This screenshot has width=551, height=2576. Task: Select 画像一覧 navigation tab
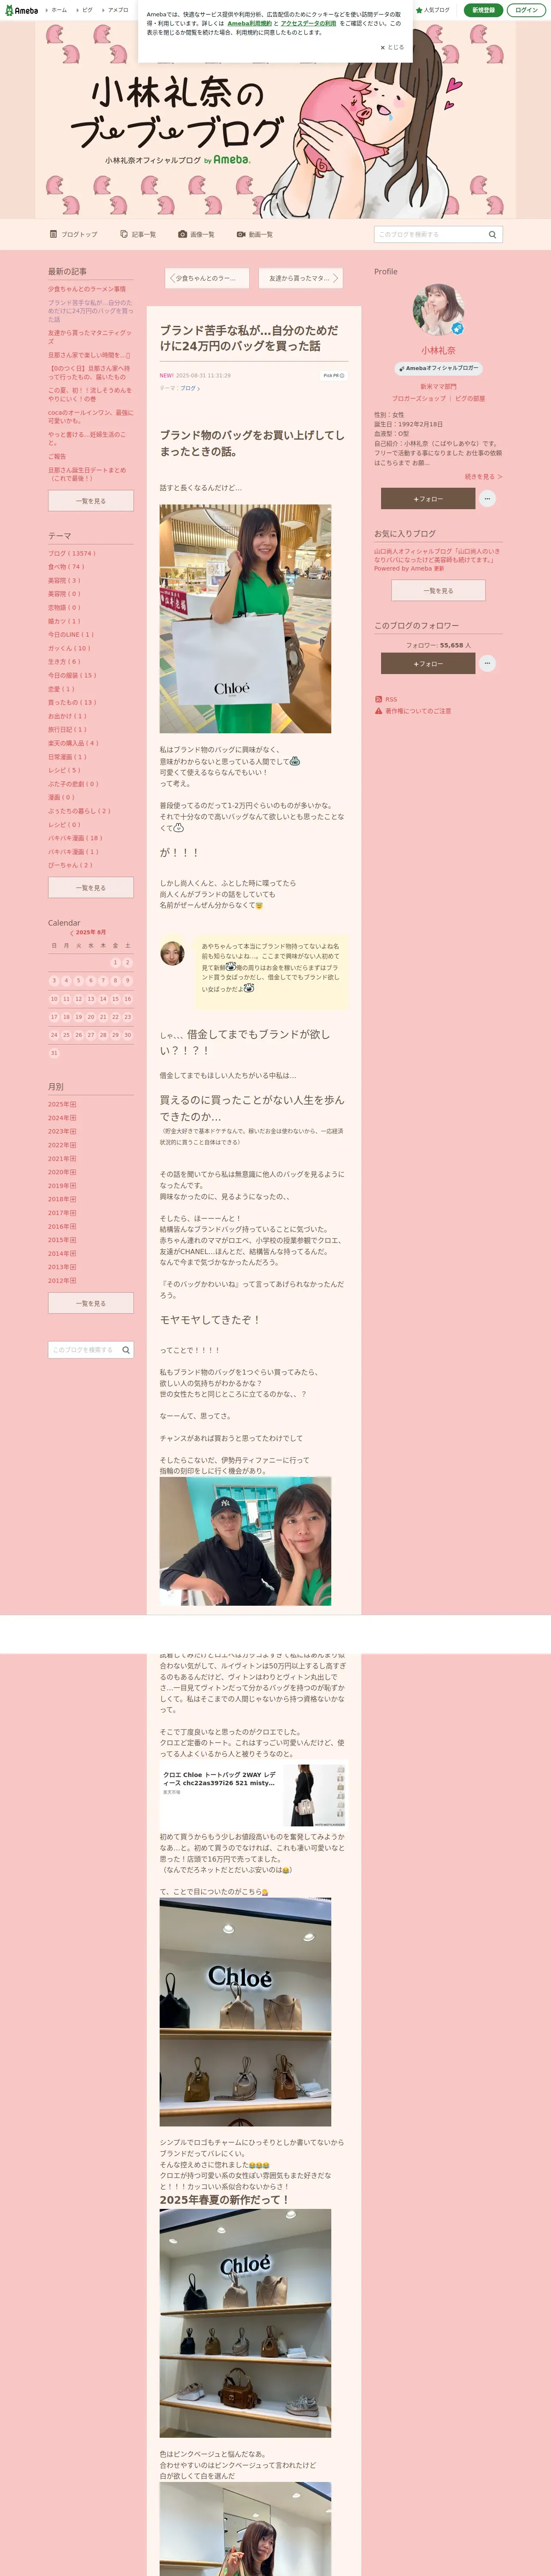tap(196, 234)
